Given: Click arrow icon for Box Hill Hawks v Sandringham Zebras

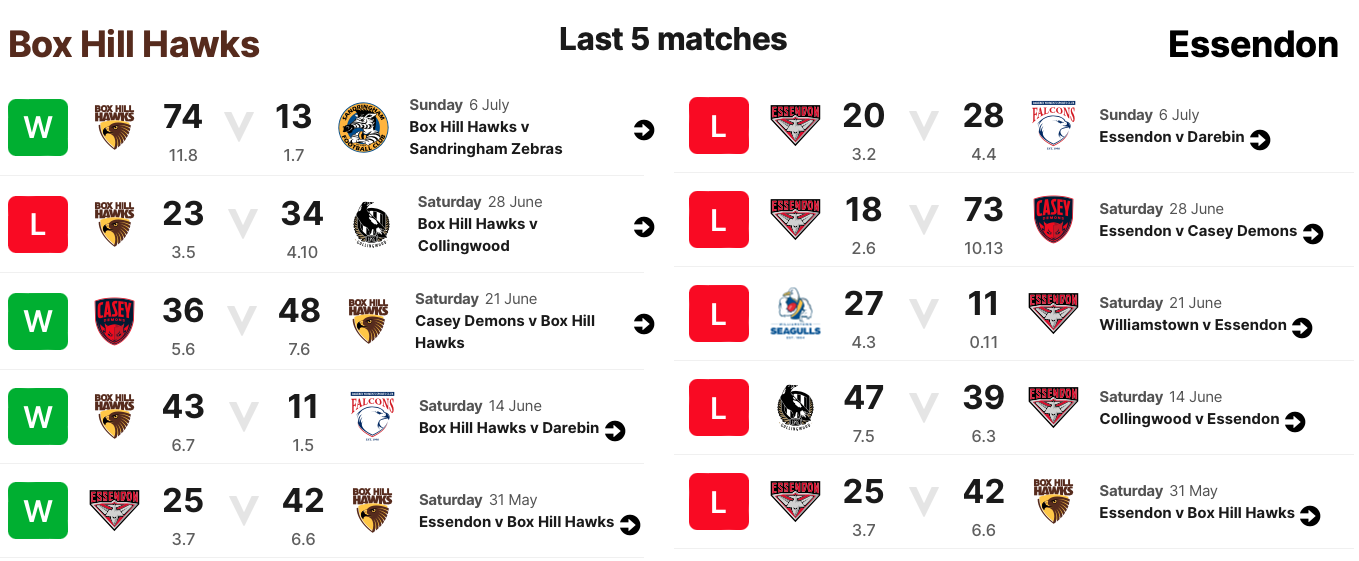Looking at the screenshot, I should pyautogui.click(x=644, y=130).
